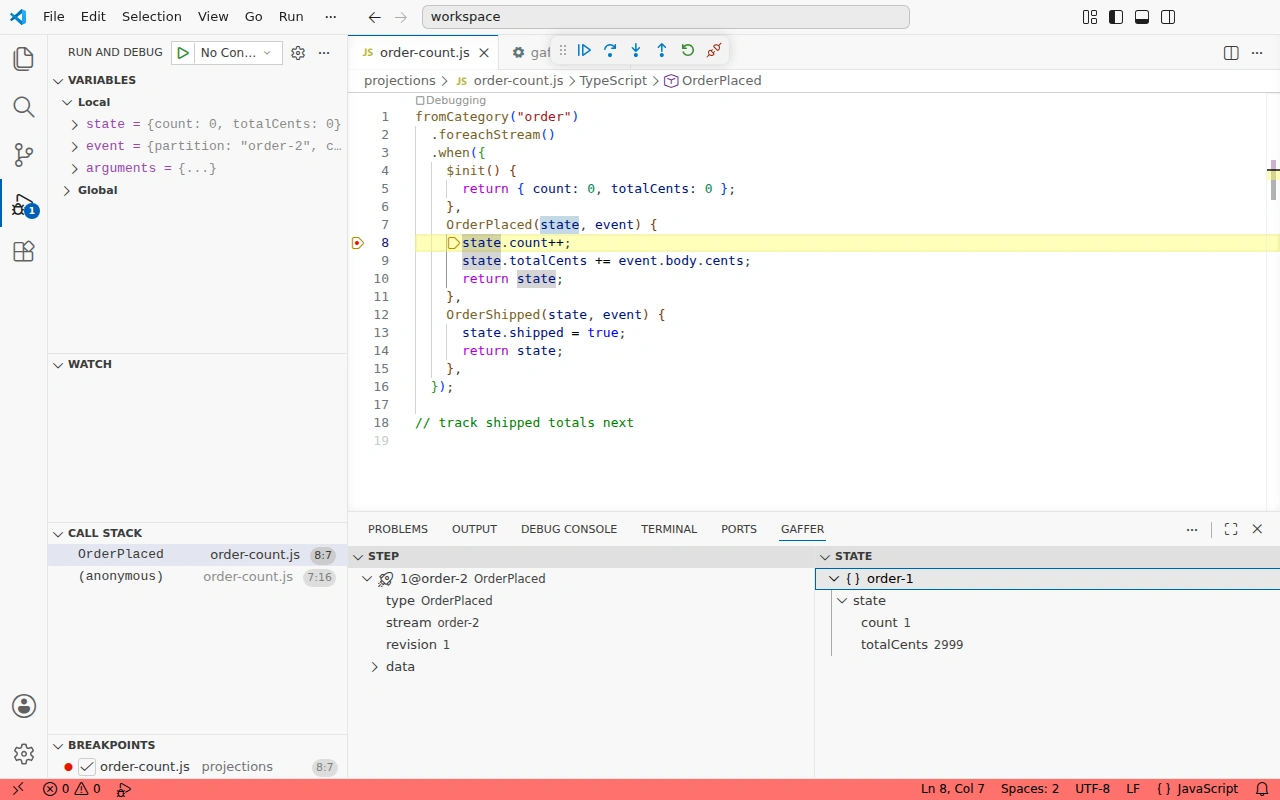
Task: Click the breakpoint glyph on line 8
Action: 358,243
